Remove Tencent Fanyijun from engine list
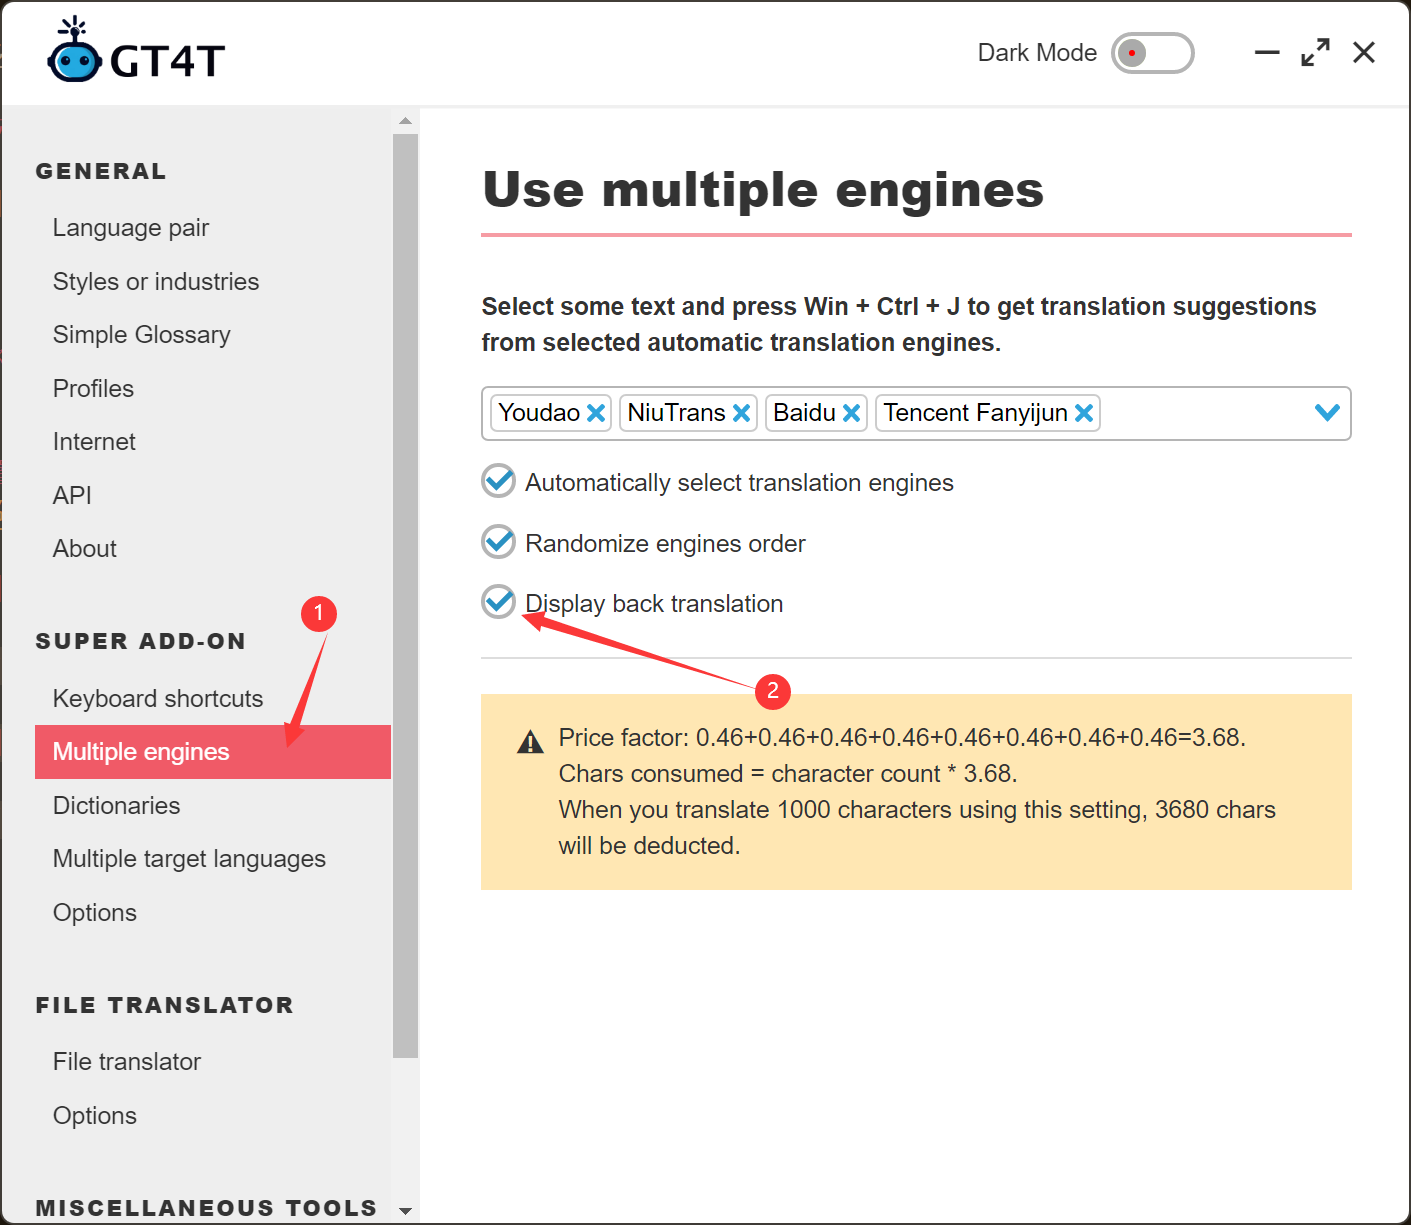 pyautogui.click(x=1084, y=412)
